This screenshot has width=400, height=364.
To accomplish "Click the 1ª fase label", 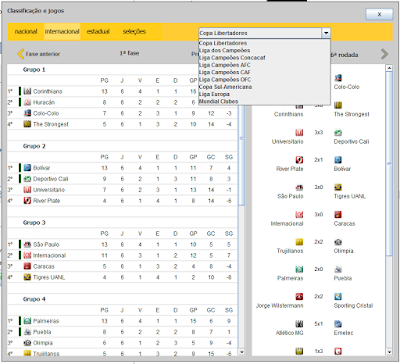I will [129, 53].
